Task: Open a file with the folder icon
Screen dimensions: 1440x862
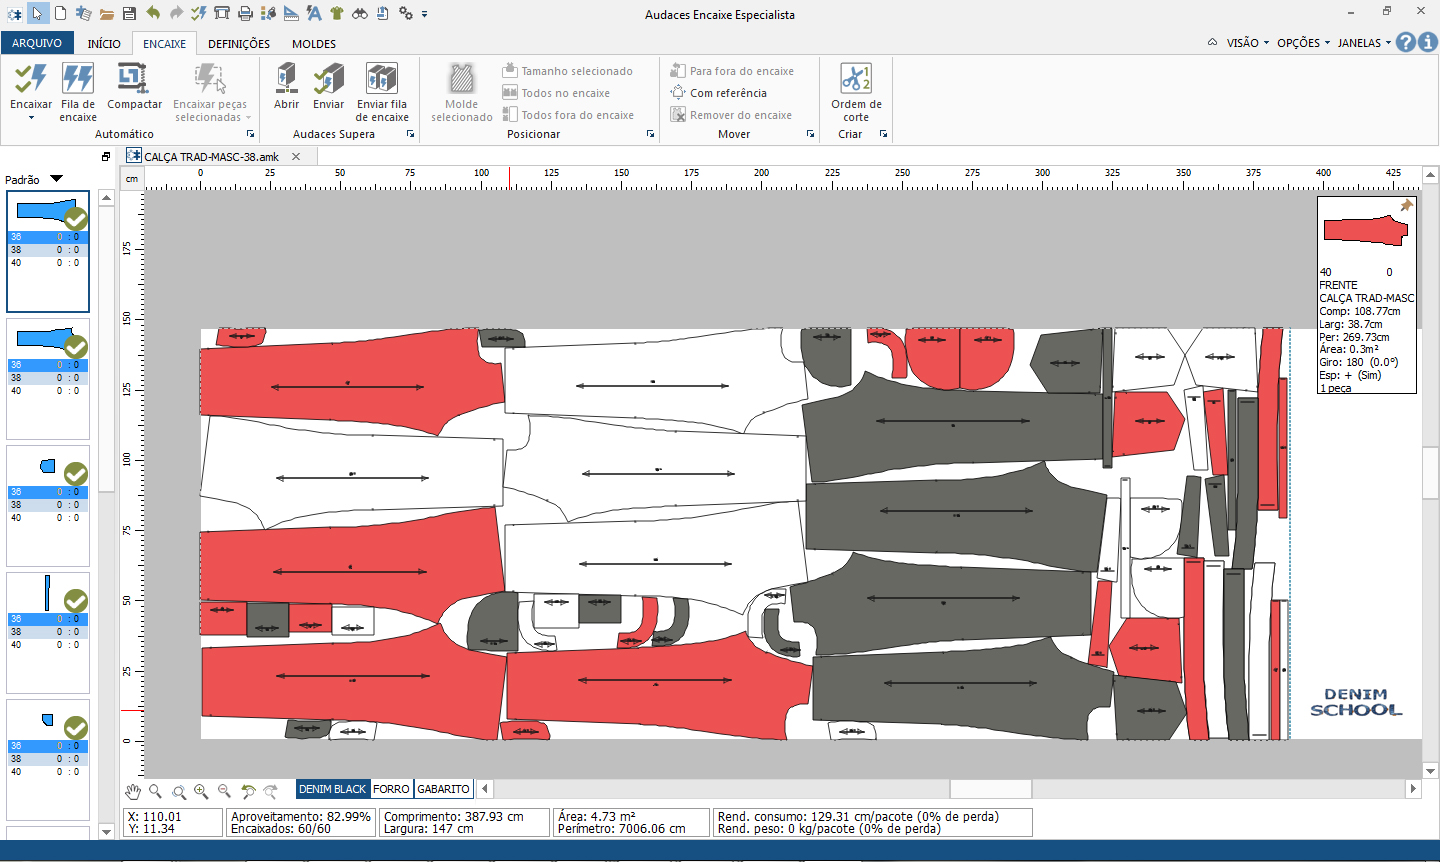Action: tap(107, 14)
